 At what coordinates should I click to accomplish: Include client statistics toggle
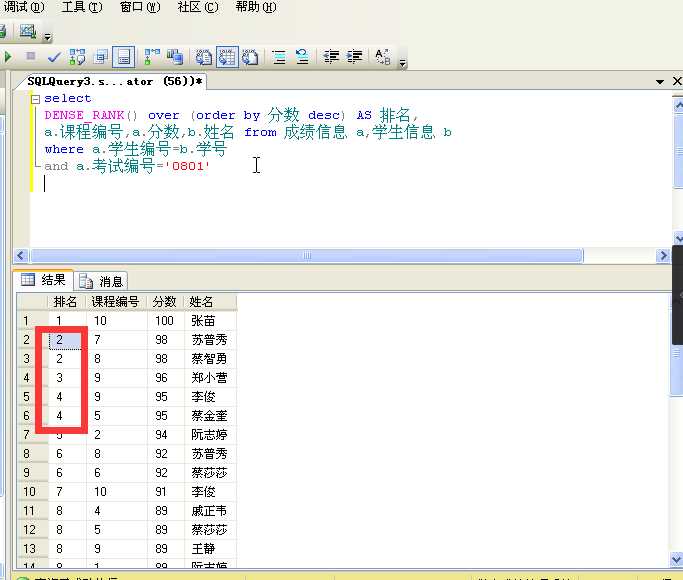pyautogui.click(x=175, y=57)
